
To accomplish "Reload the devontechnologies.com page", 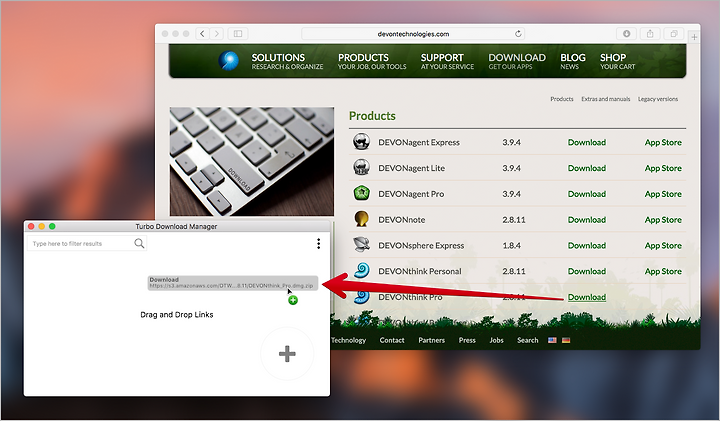I will tap(518, 34).
